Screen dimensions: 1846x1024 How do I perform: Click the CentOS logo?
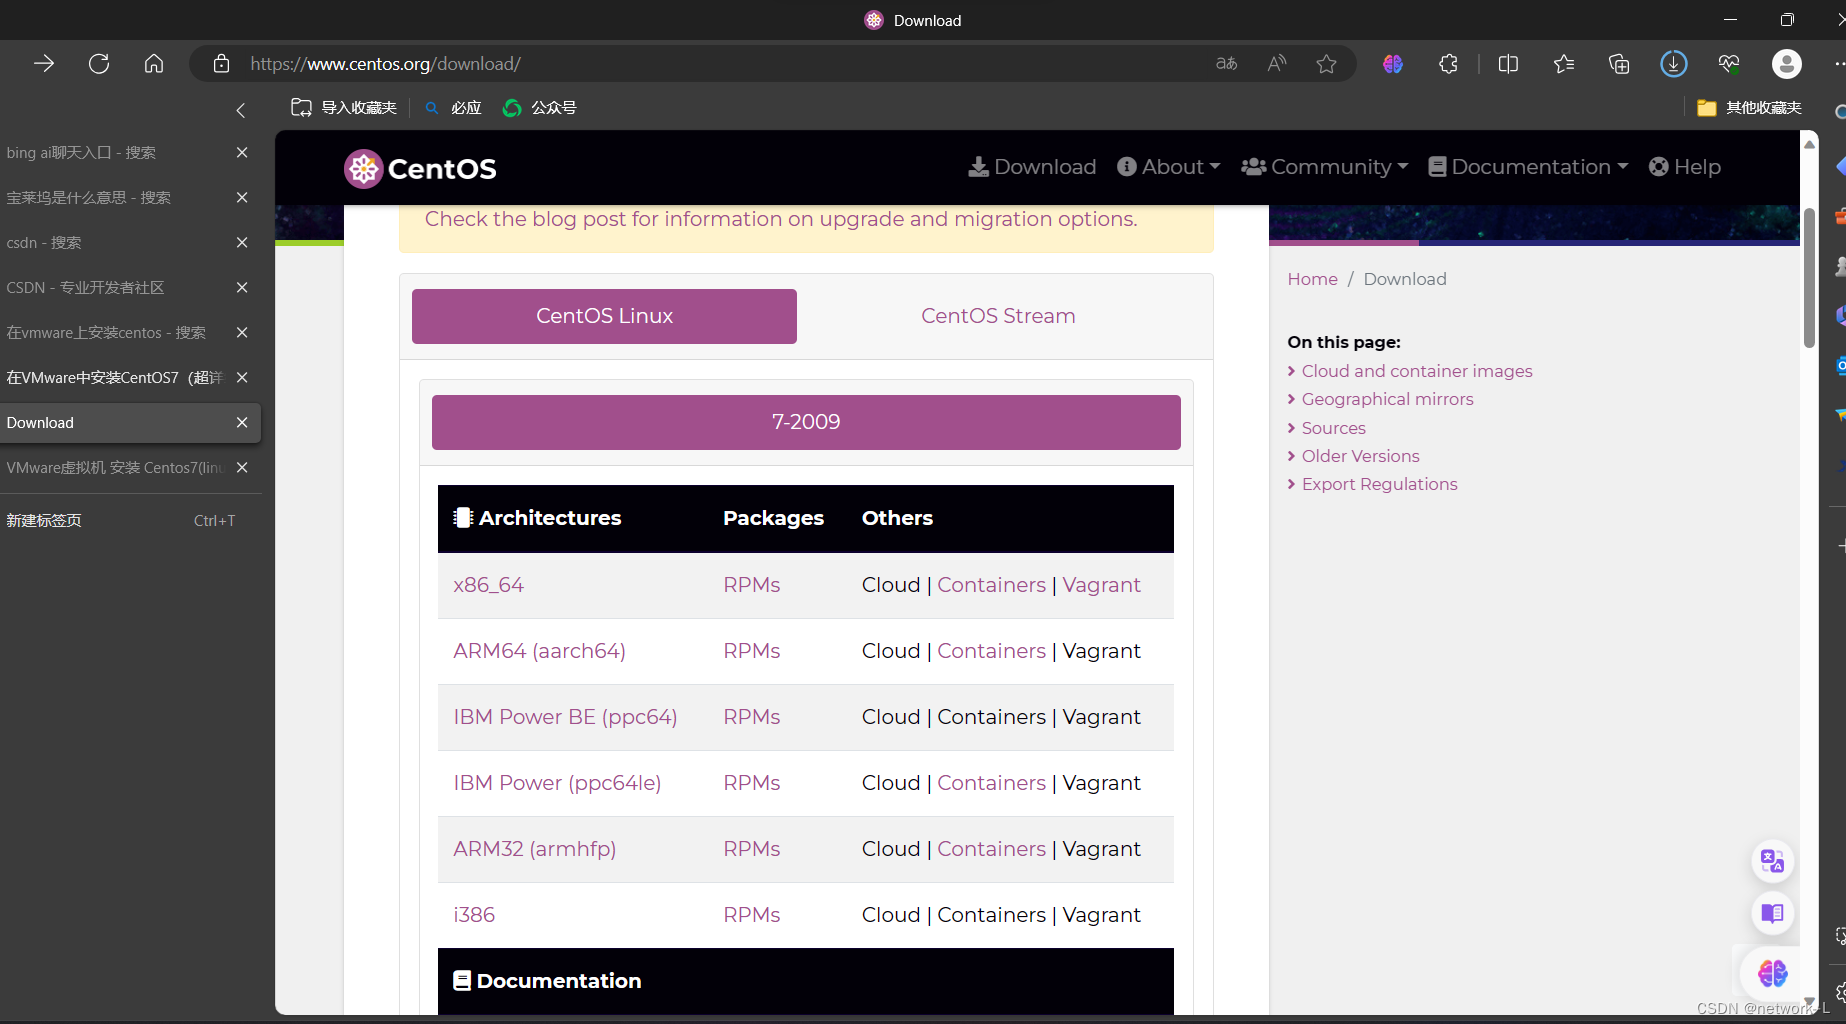(x=420, y=168)
